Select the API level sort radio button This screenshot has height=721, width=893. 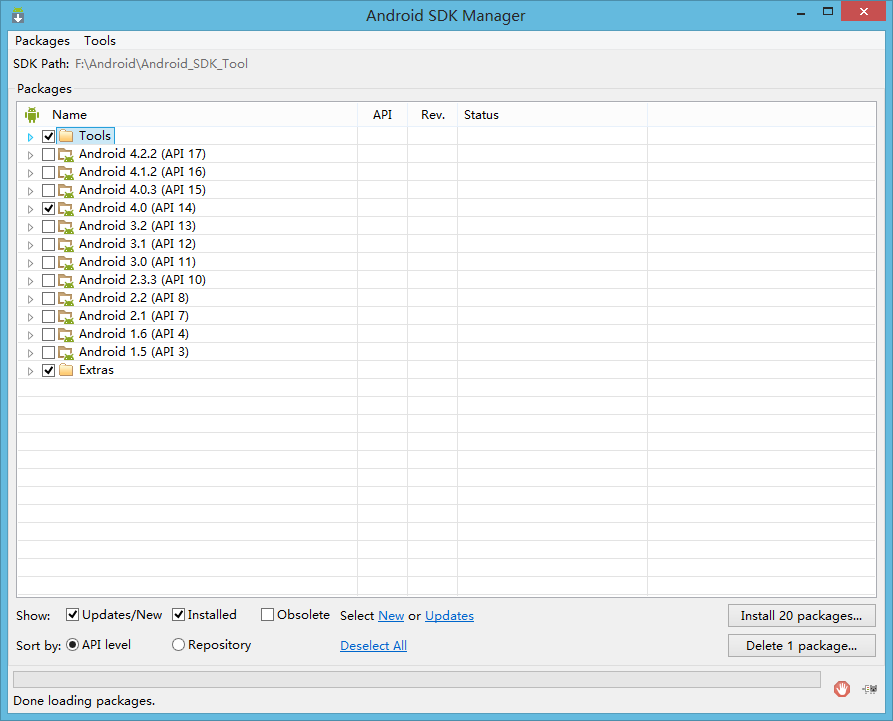tap(72, 645)
